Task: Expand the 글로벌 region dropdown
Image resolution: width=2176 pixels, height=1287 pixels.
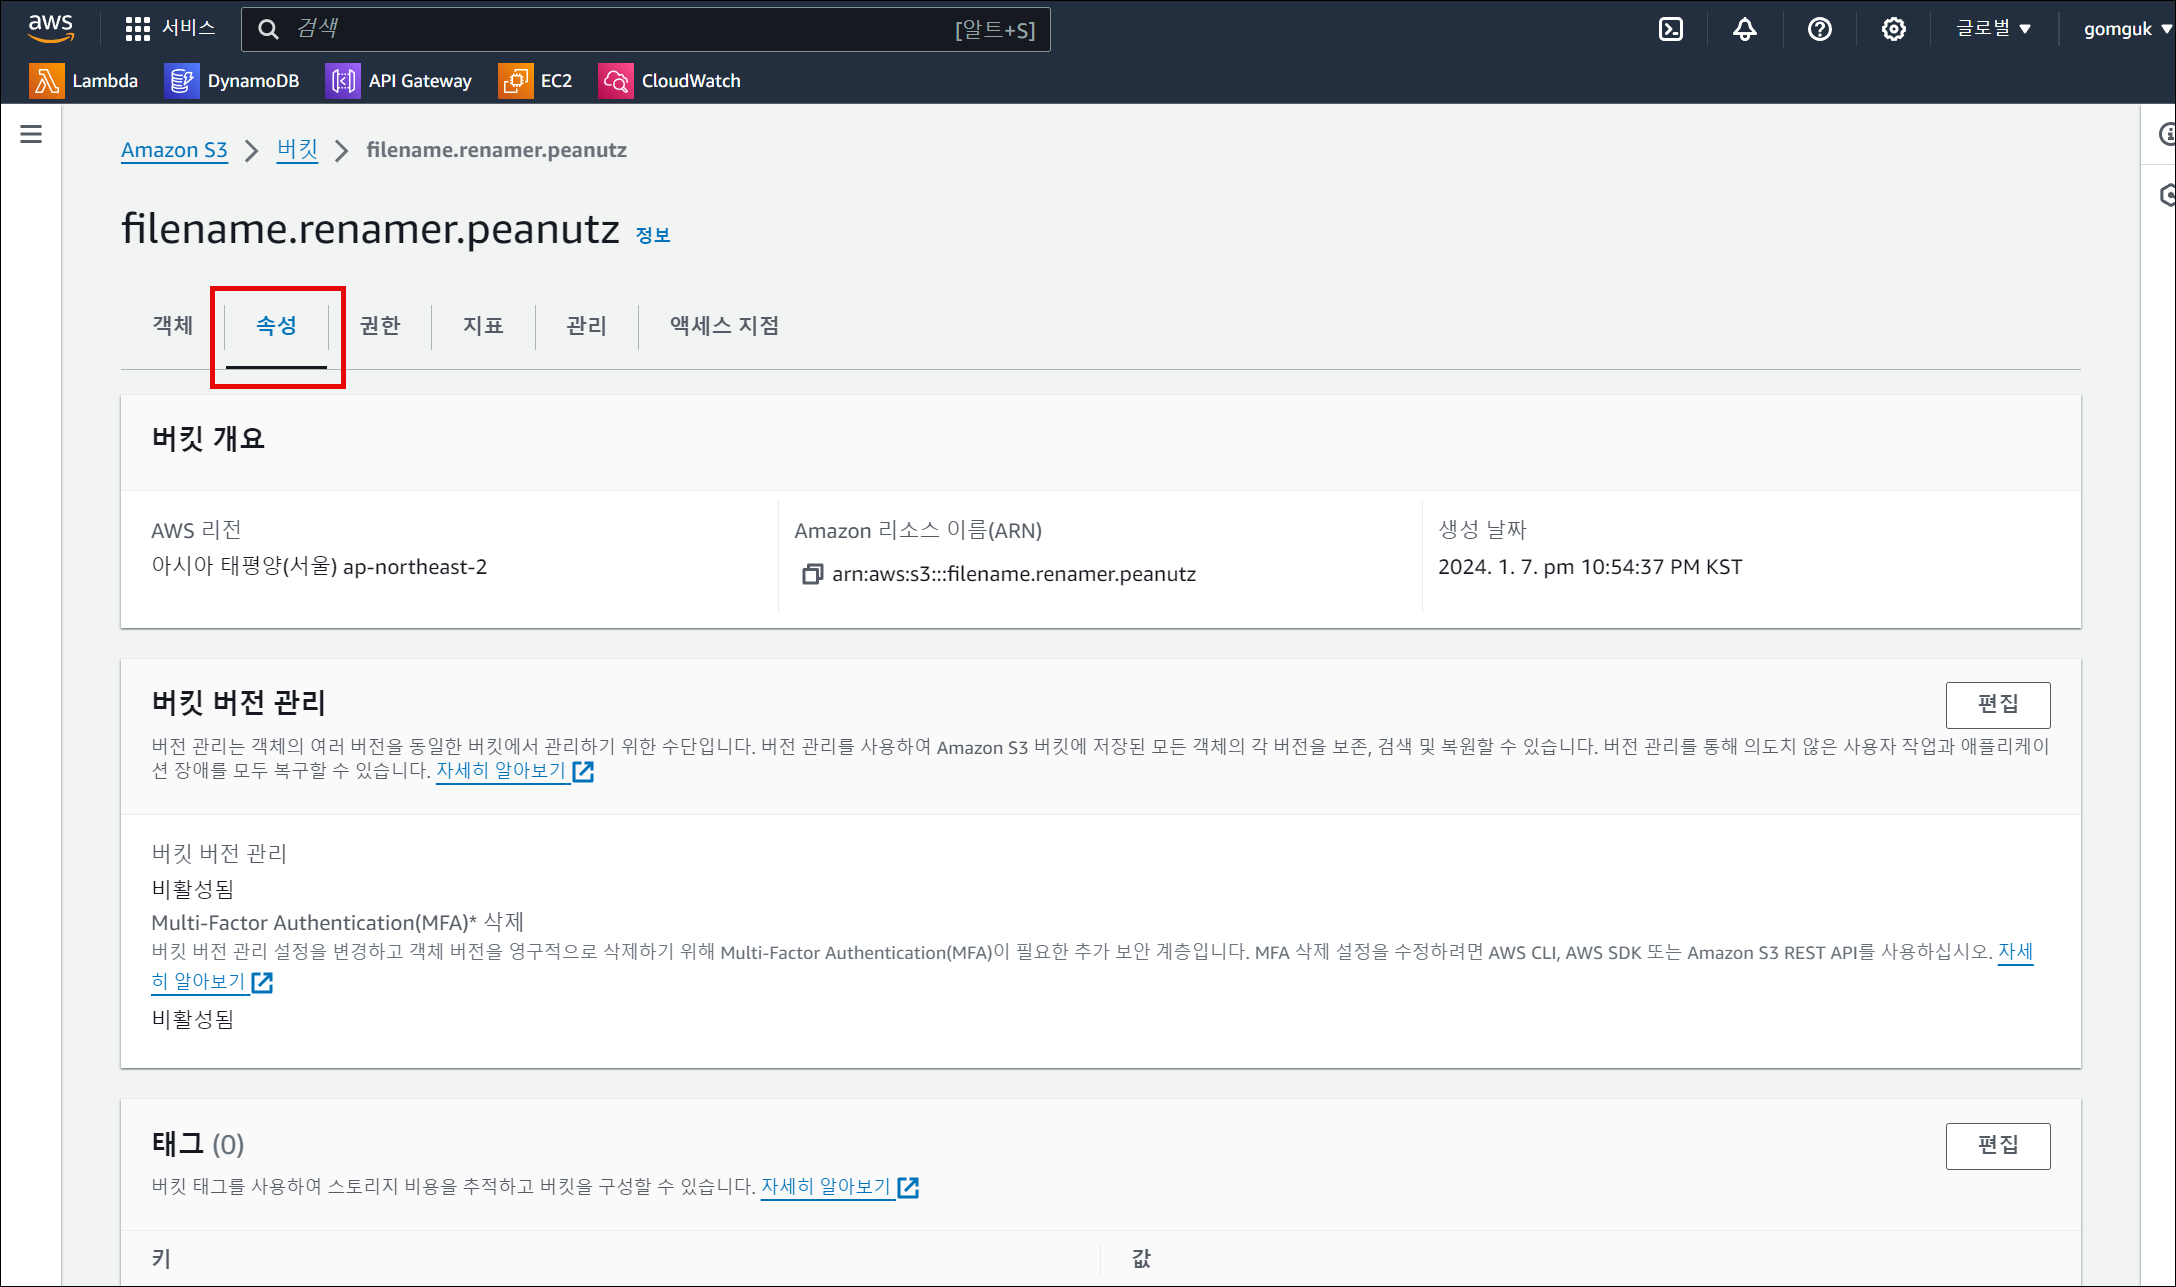Action: 1993,29
